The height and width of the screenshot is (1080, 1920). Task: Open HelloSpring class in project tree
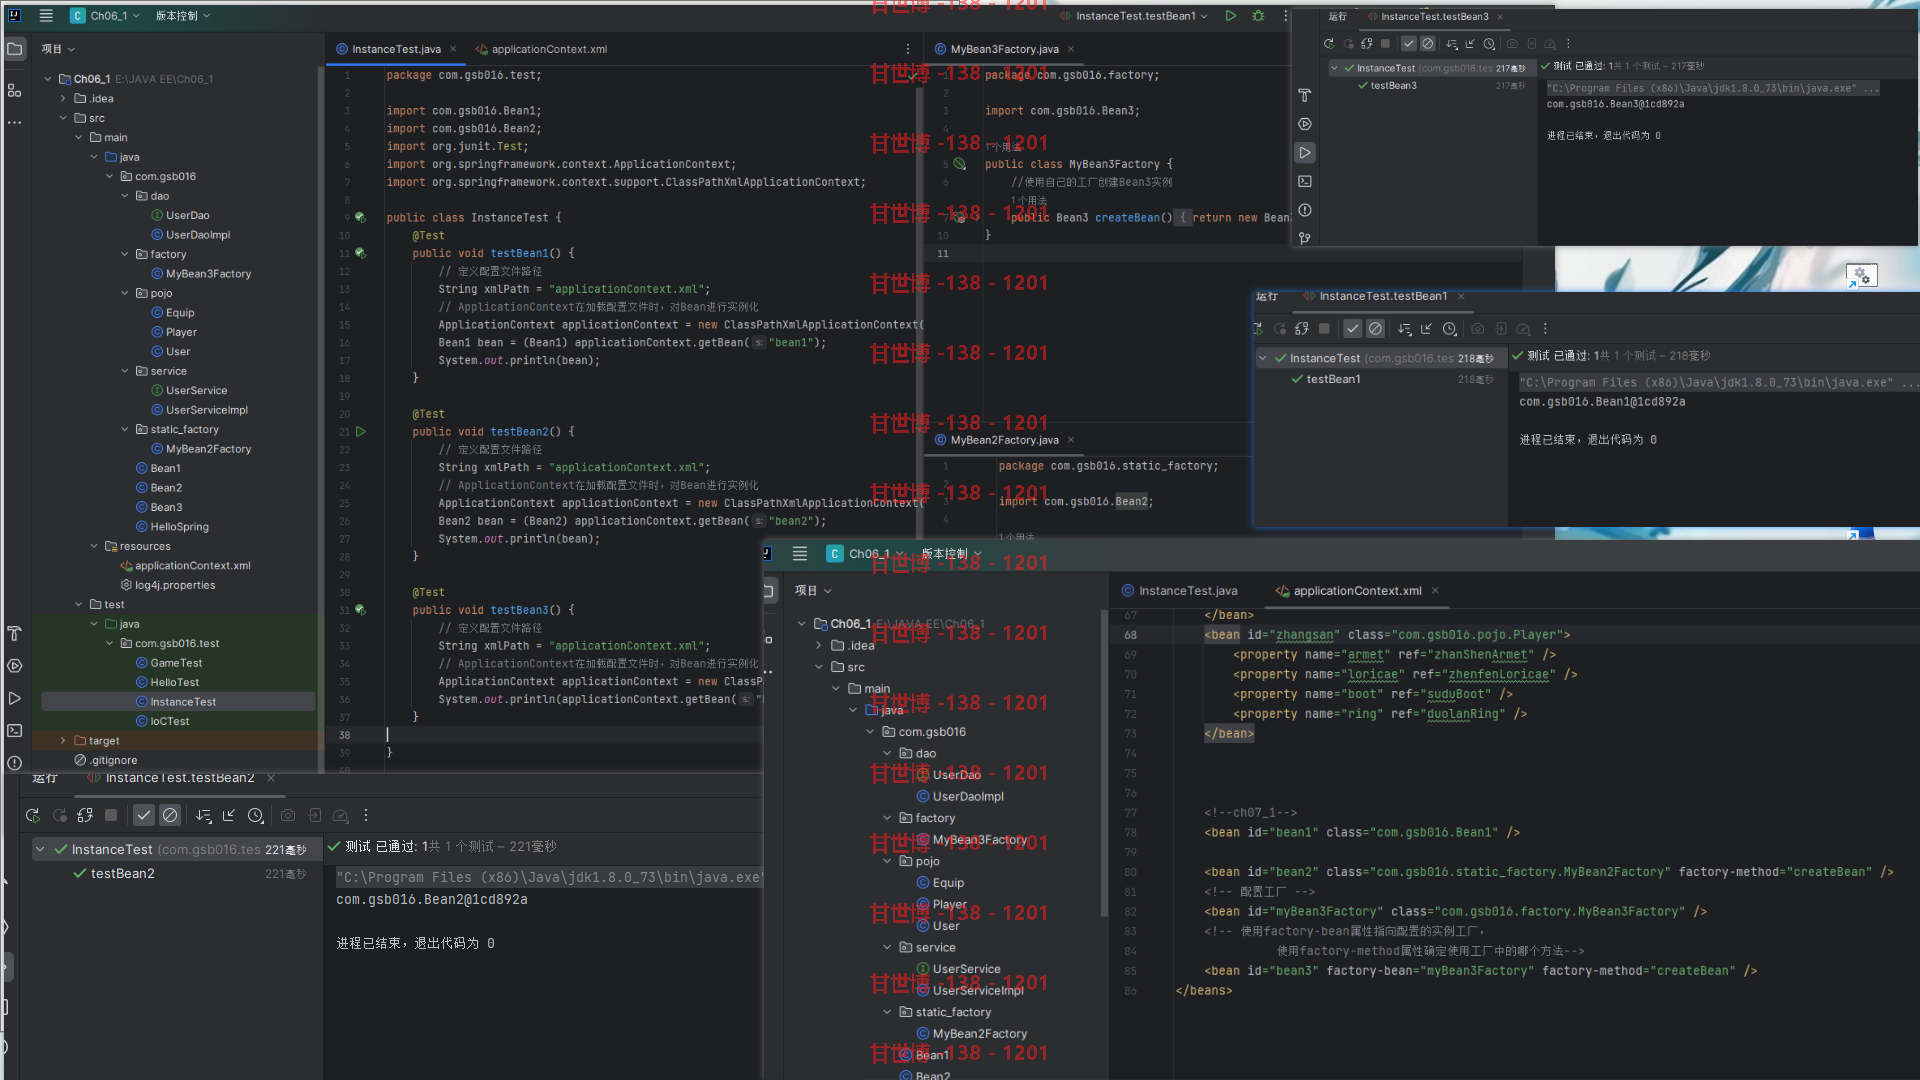click(x=179, y=527)
